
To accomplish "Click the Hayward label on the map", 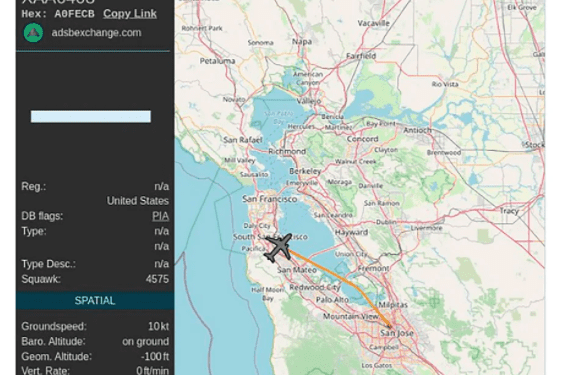I will [x=351, y=232].
